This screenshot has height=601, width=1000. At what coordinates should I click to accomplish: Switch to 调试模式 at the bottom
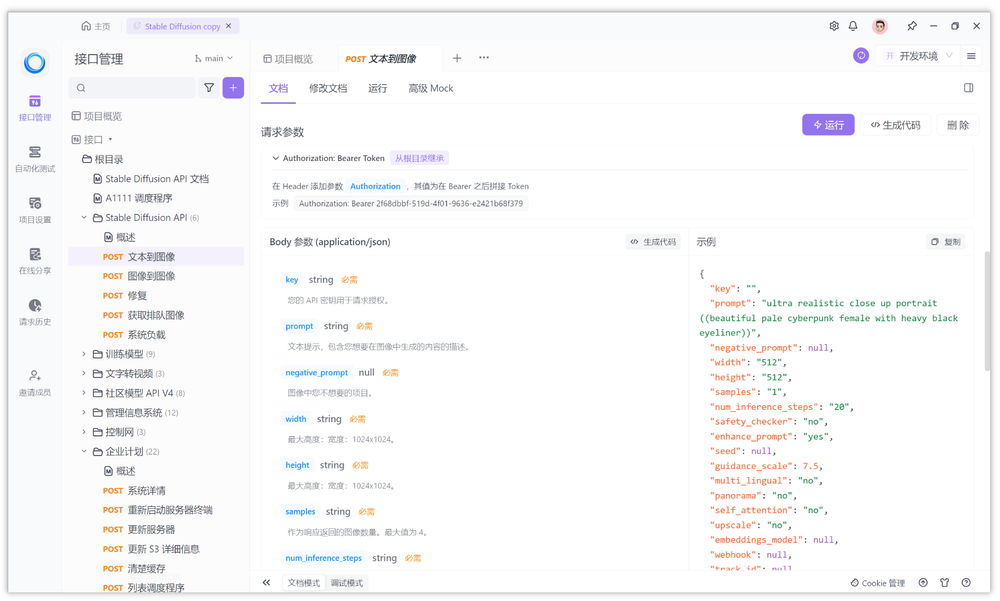click(347, 582)
